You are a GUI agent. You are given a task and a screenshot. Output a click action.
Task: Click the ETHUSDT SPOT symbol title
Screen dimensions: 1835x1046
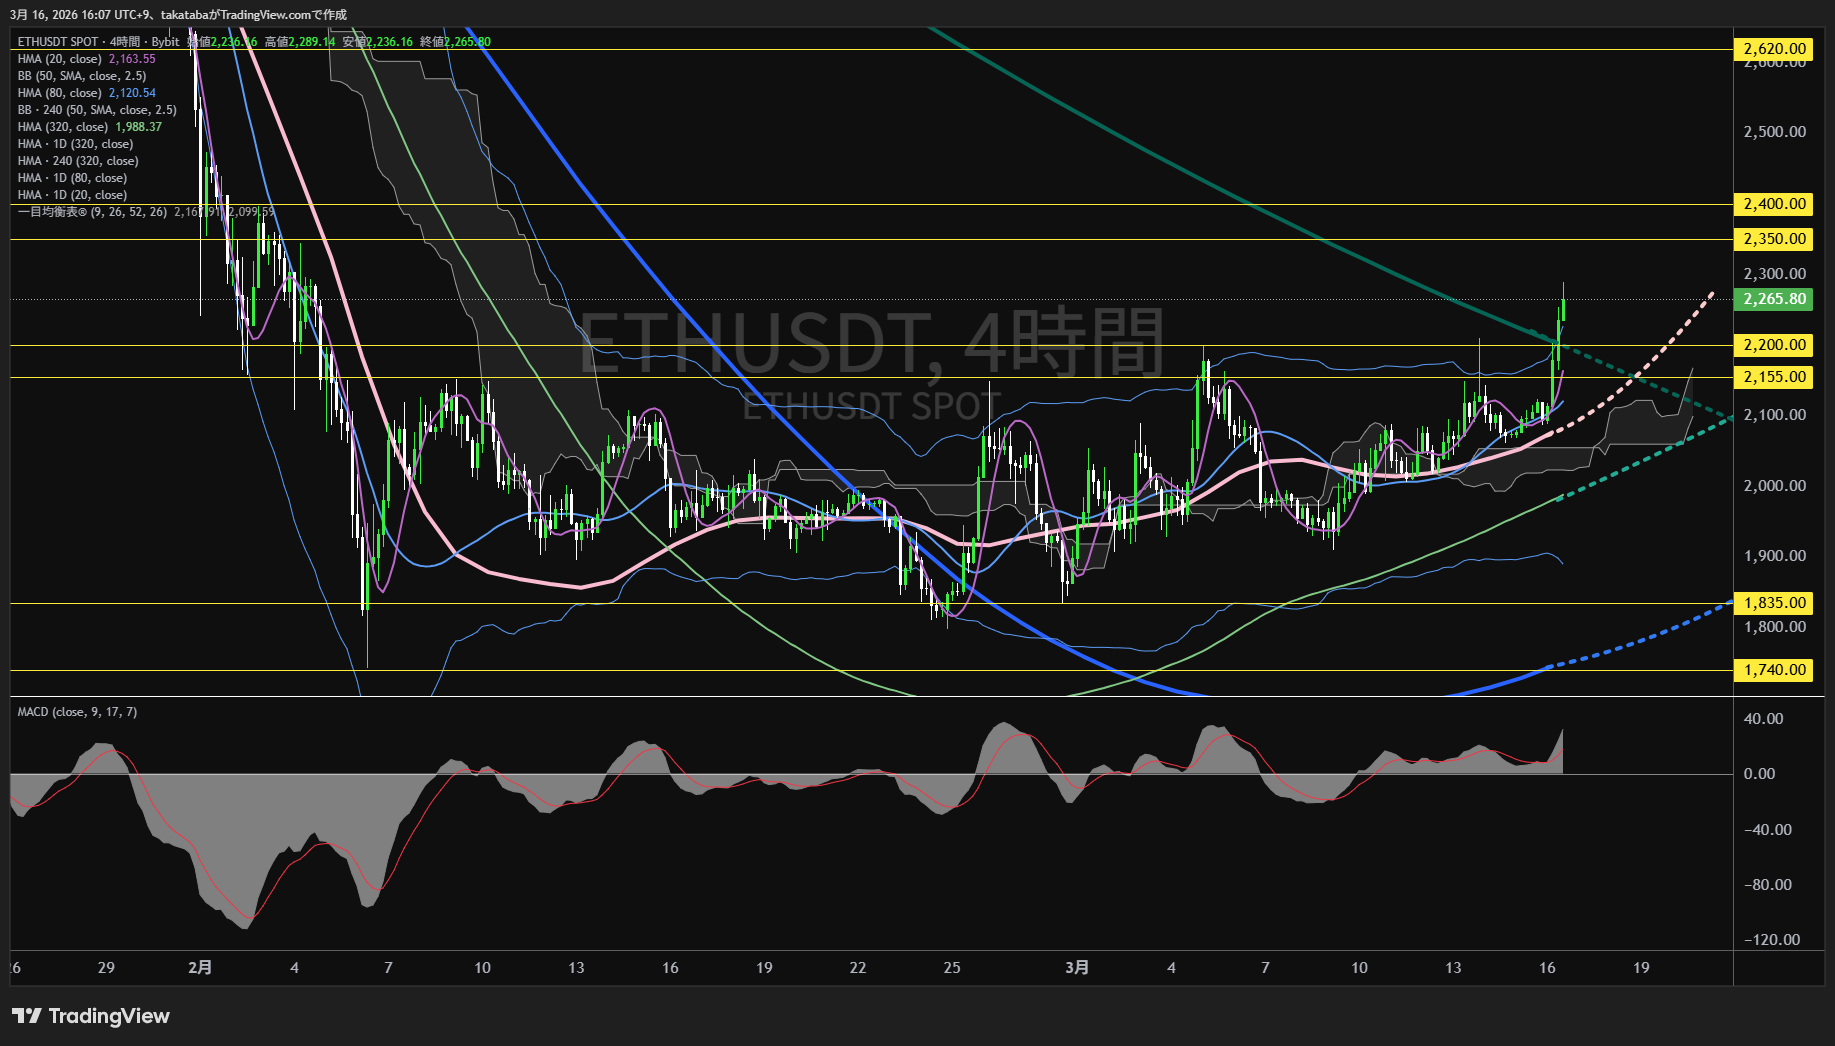(58, 42)
